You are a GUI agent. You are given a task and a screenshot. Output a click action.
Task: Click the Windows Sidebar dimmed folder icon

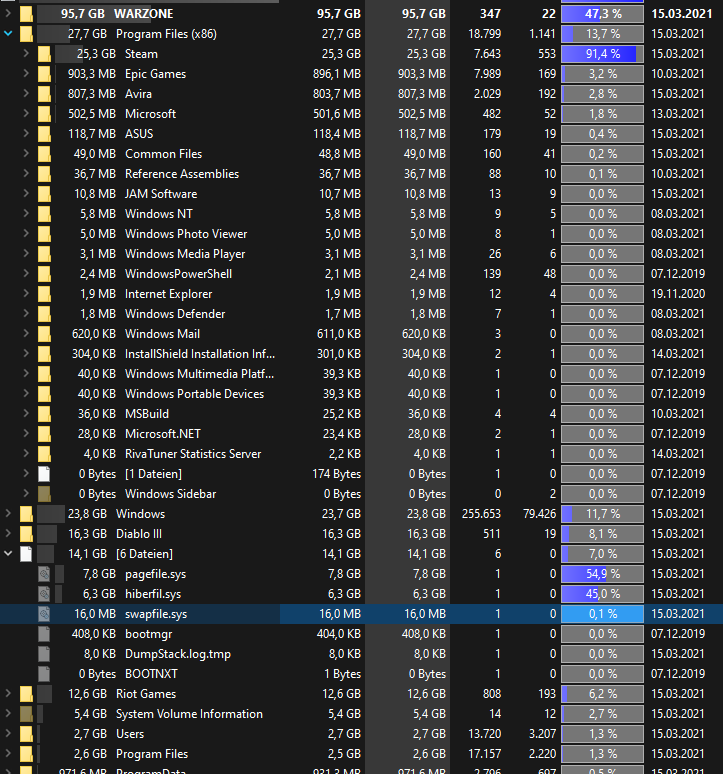click(44, 494)
